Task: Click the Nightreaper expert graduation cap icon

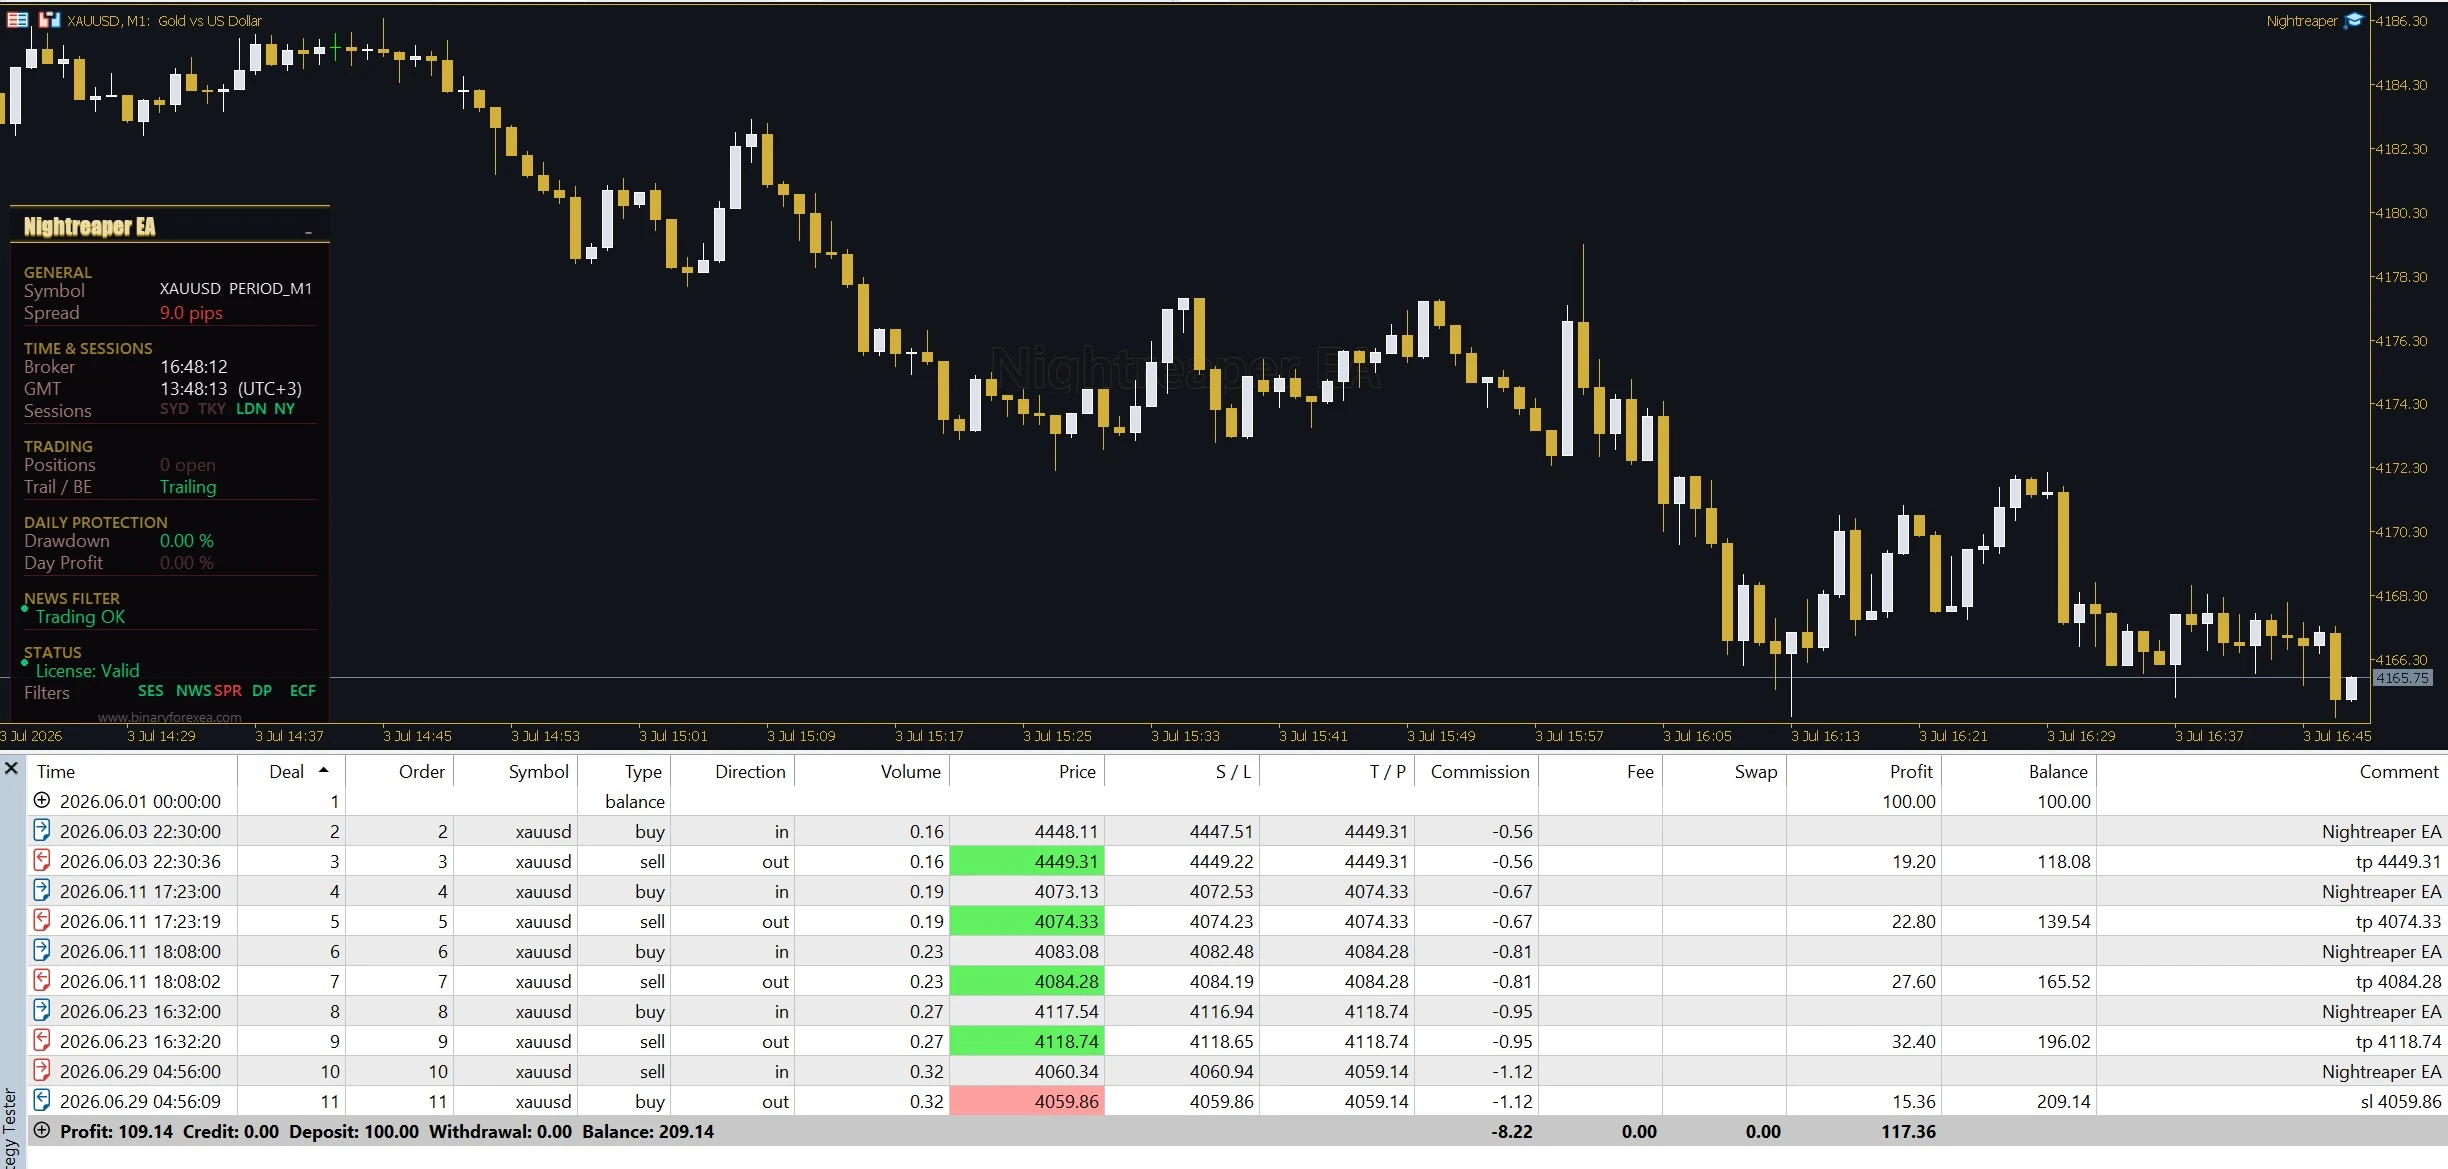Action: [x=2353, y=20]
